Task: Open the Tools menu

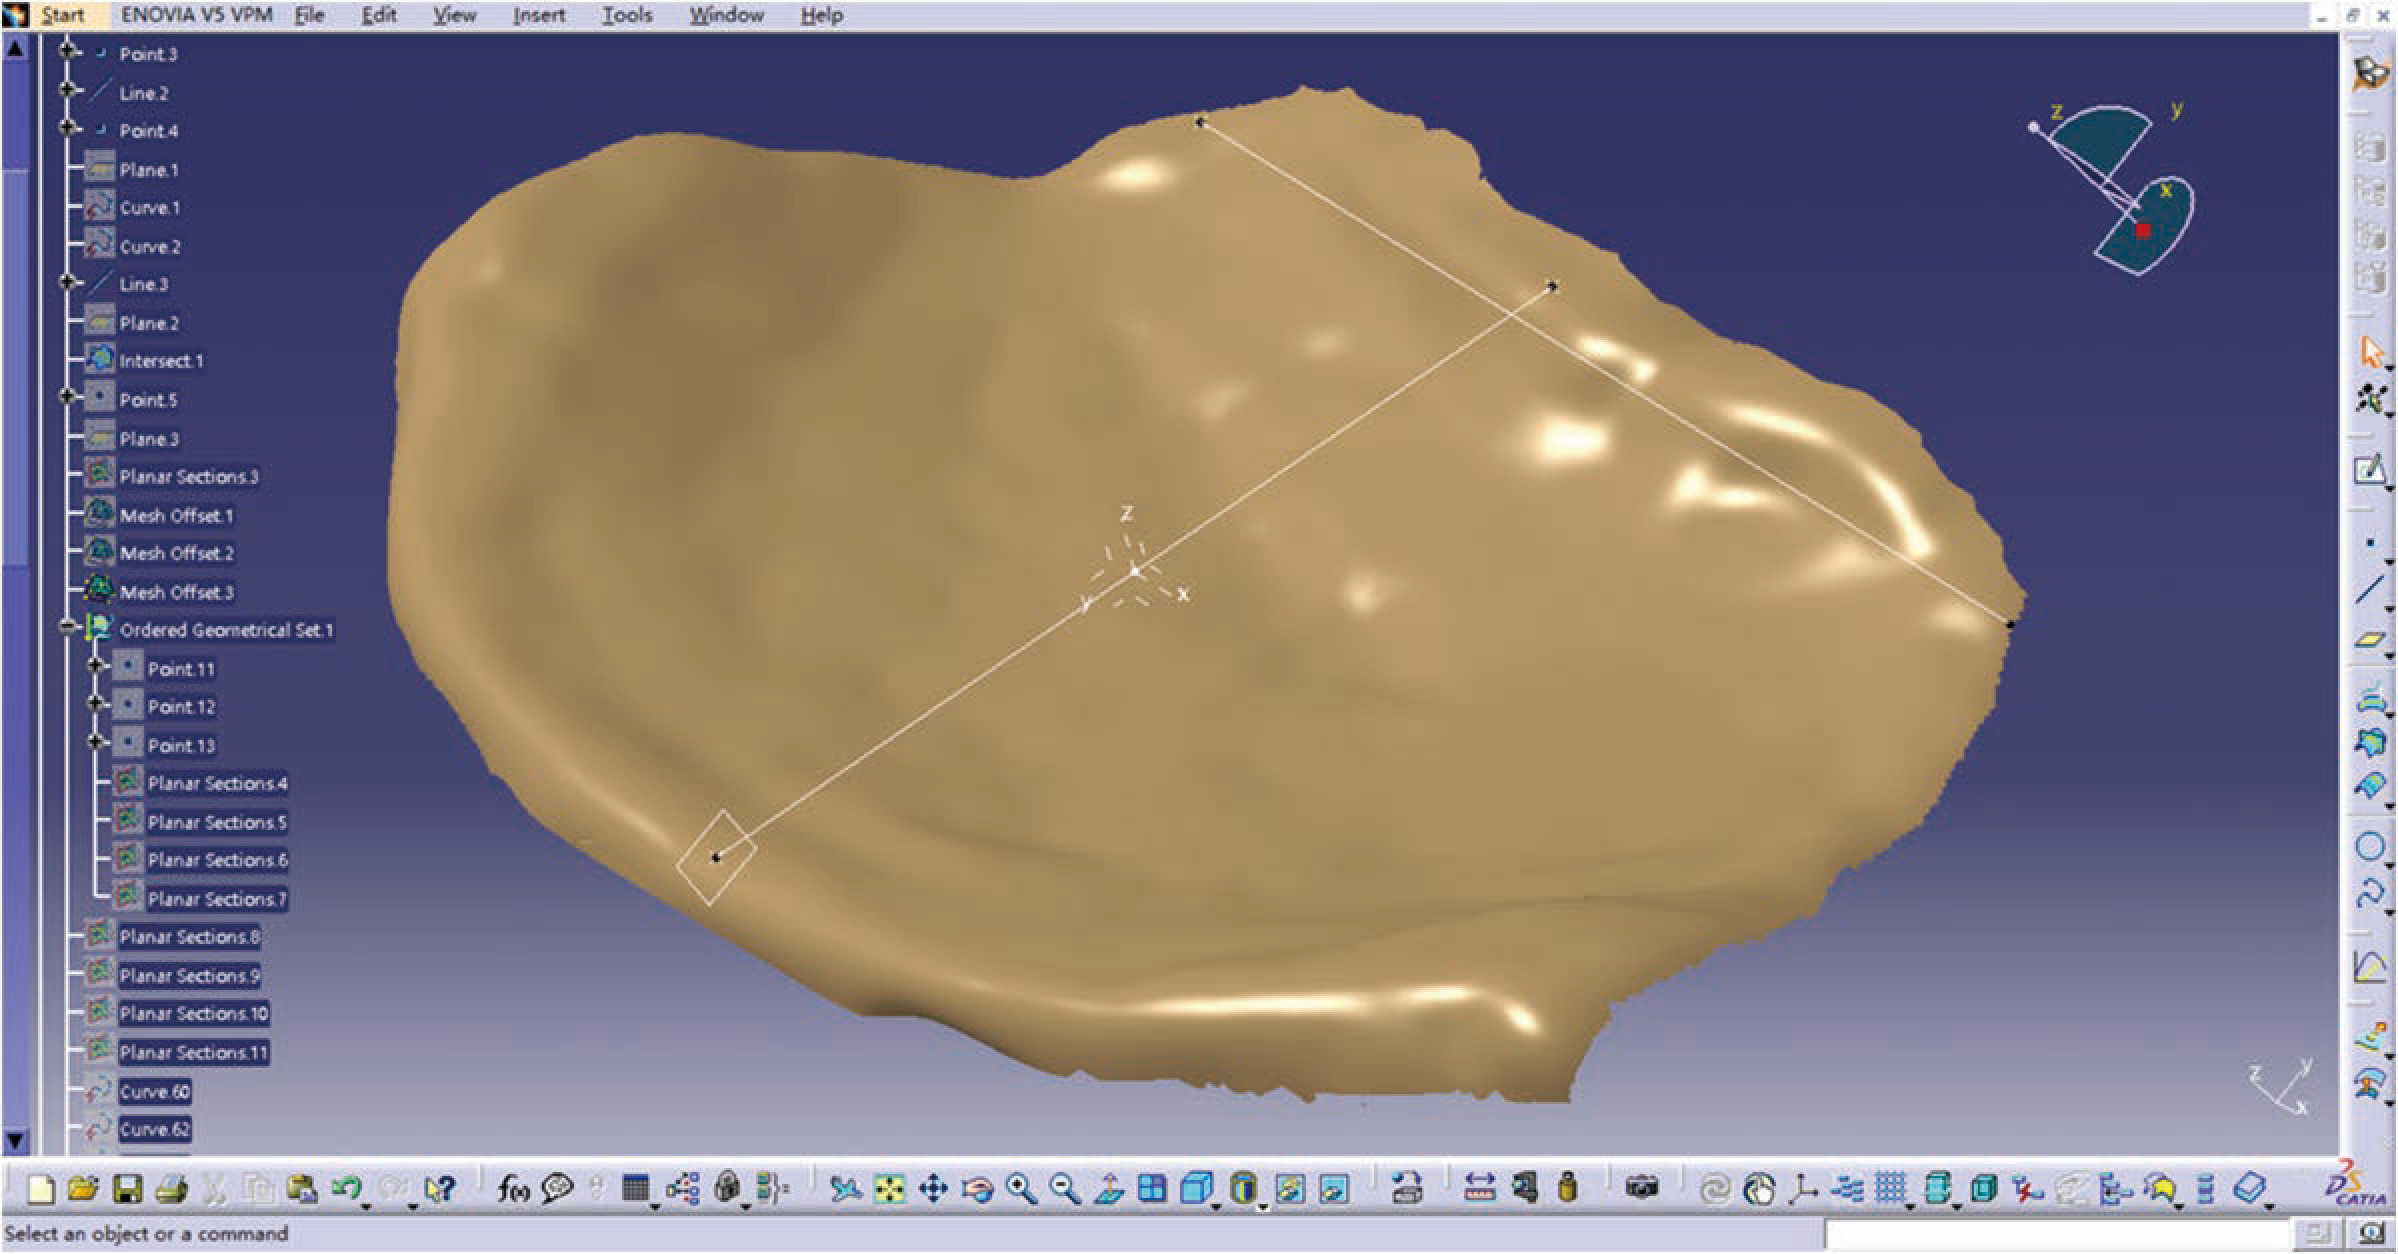Action: (x=626, y=15)
